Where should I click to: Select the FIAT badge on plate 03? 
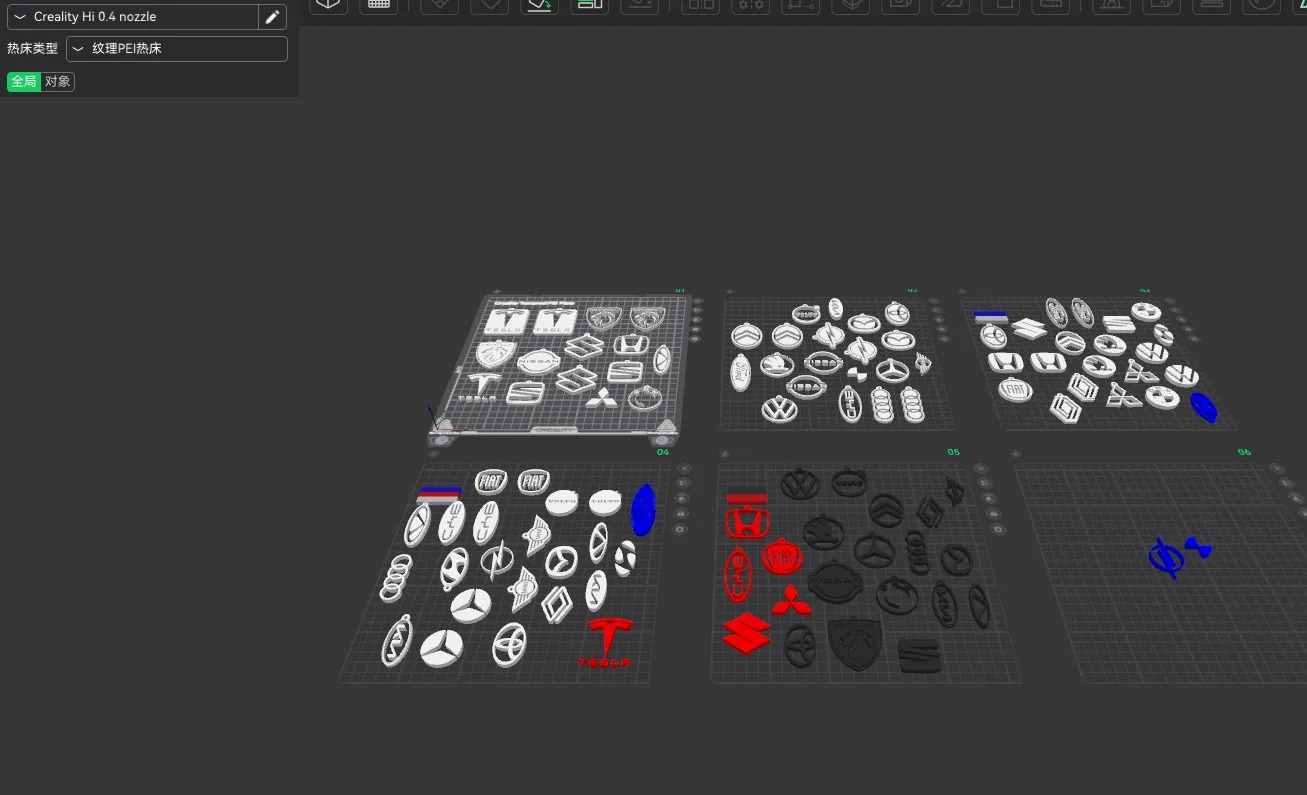[1017, 390]
